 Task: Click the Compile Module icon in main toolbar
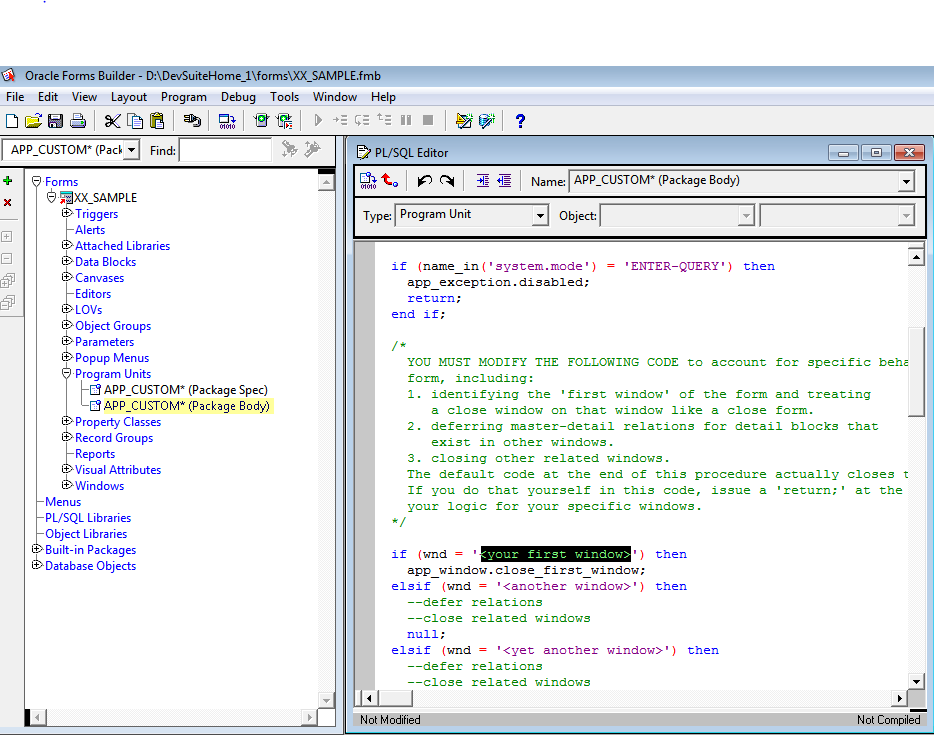[227, 121]
